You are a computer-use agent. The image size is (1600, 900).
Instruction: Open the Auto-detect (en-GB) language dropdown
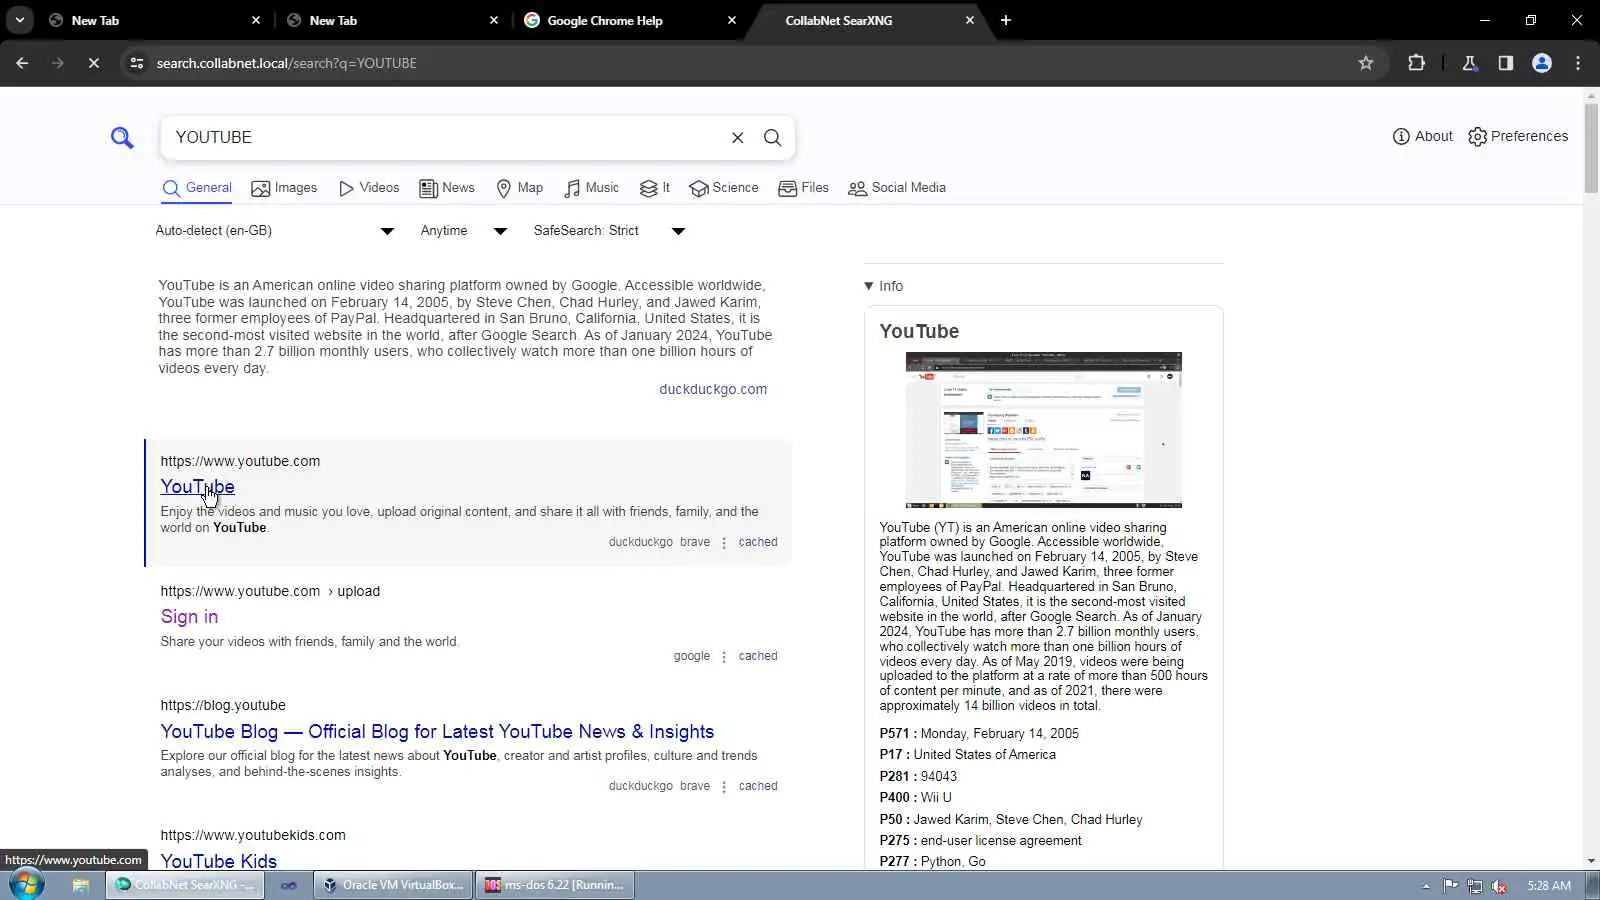(x=275, y=231)
